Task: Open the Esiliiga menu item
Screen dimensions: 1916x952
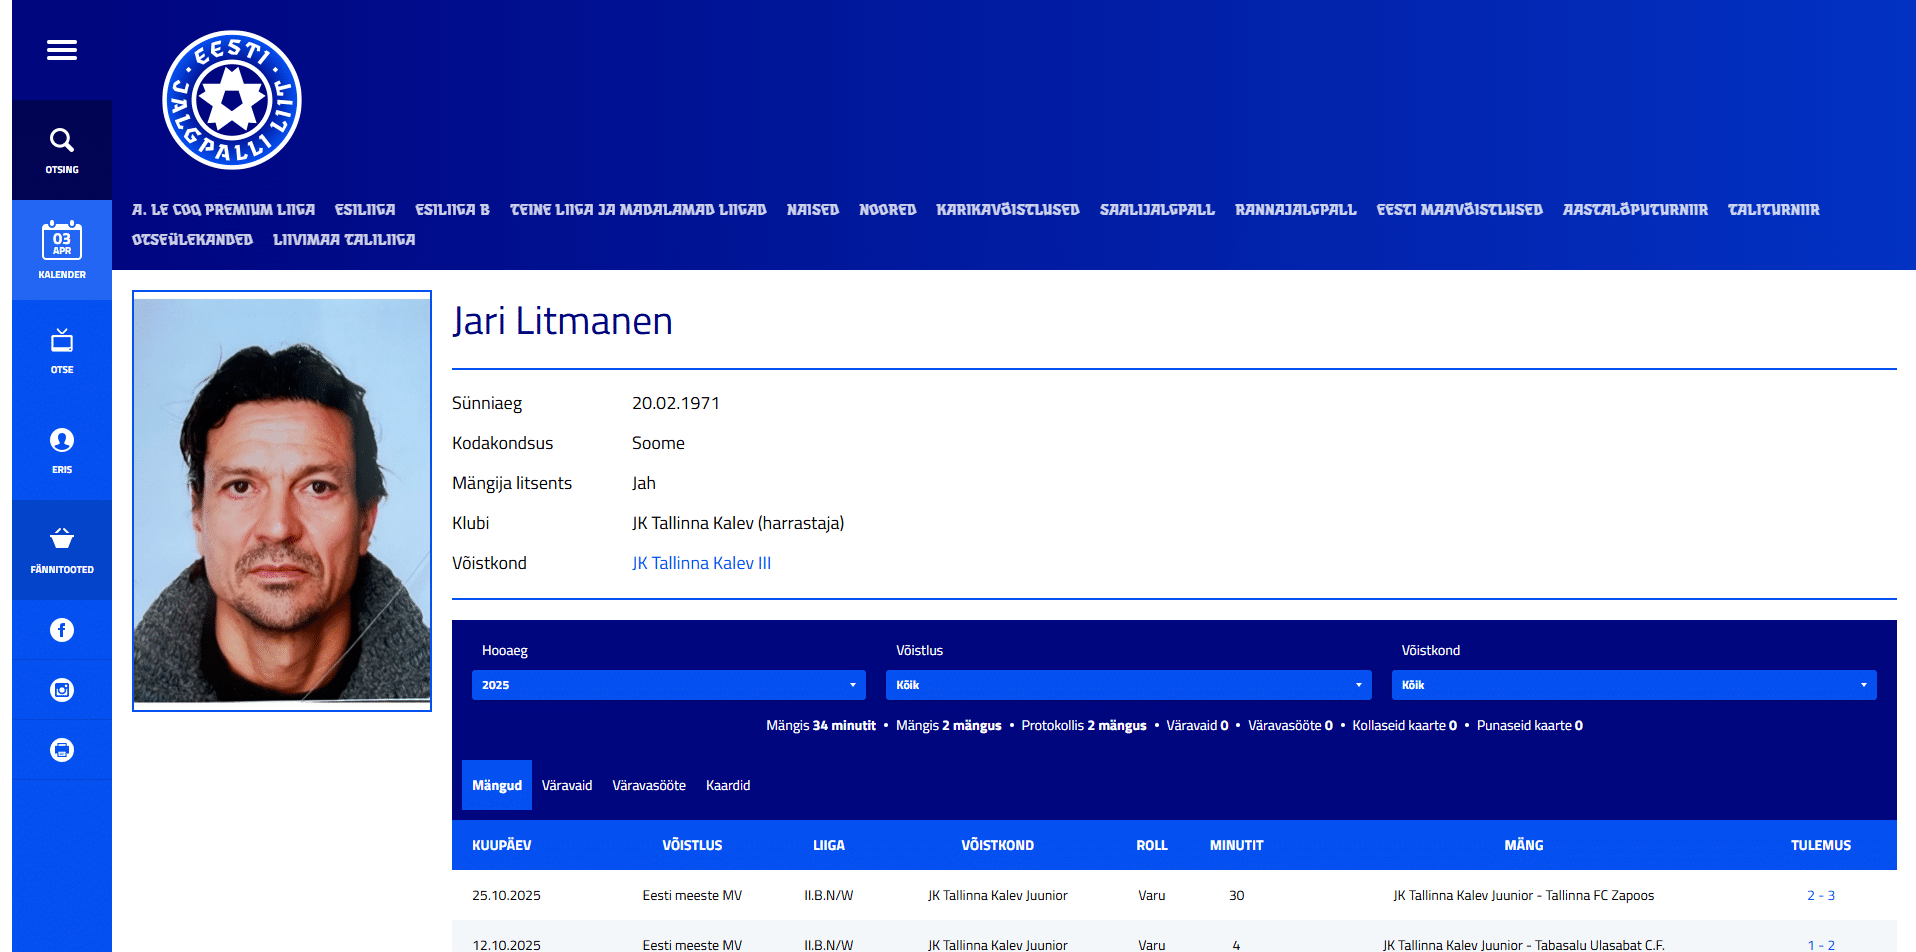Action: 365,210
